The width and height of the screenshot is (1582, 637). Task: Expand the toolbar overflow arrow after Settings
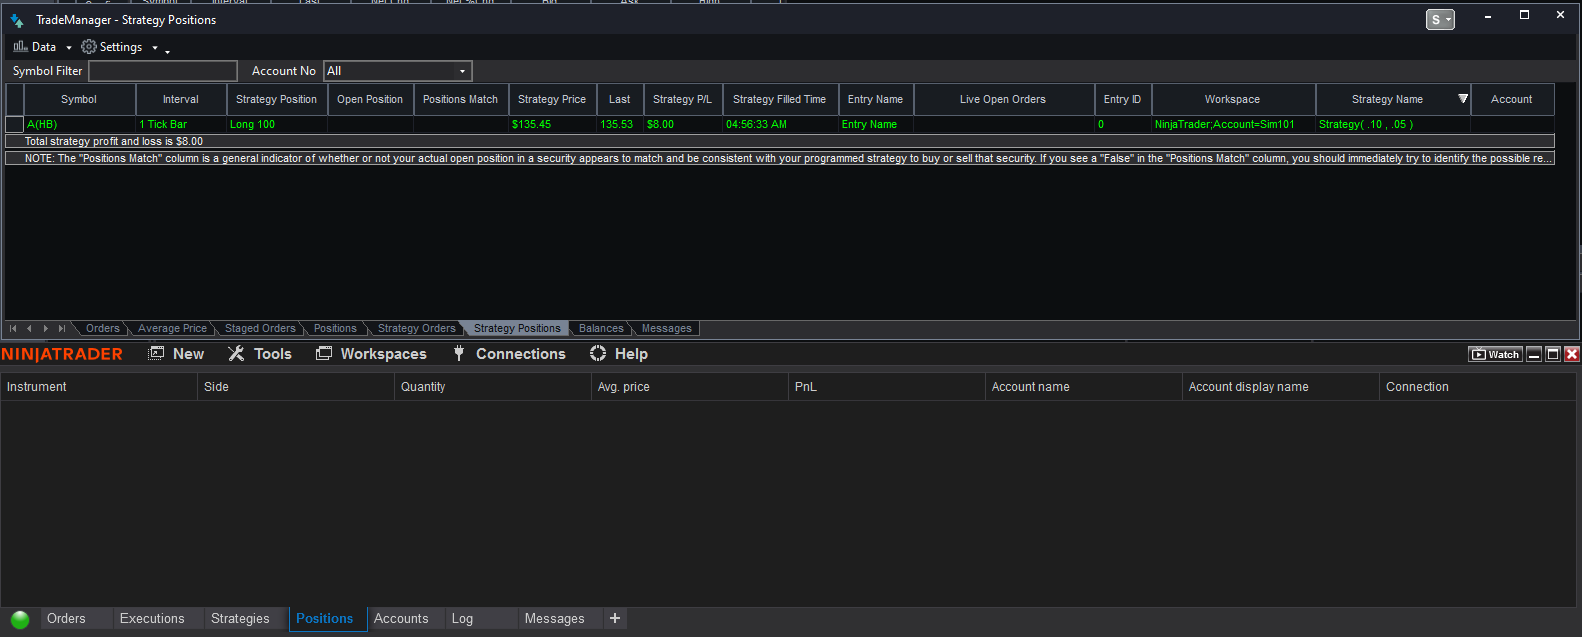(x=168, y=49)
